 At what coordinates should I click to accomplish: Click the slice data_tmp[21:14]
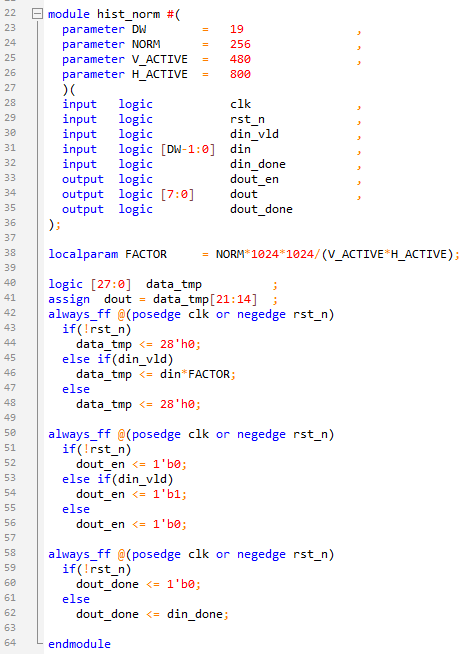click(205, 299)
